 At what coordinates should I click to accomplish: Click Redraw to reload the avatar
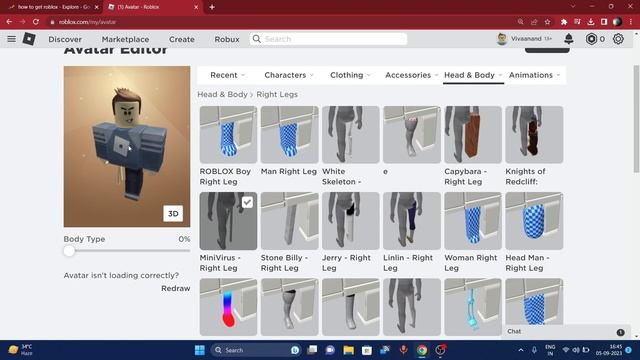pyautogui.click(x=176, y=288)
